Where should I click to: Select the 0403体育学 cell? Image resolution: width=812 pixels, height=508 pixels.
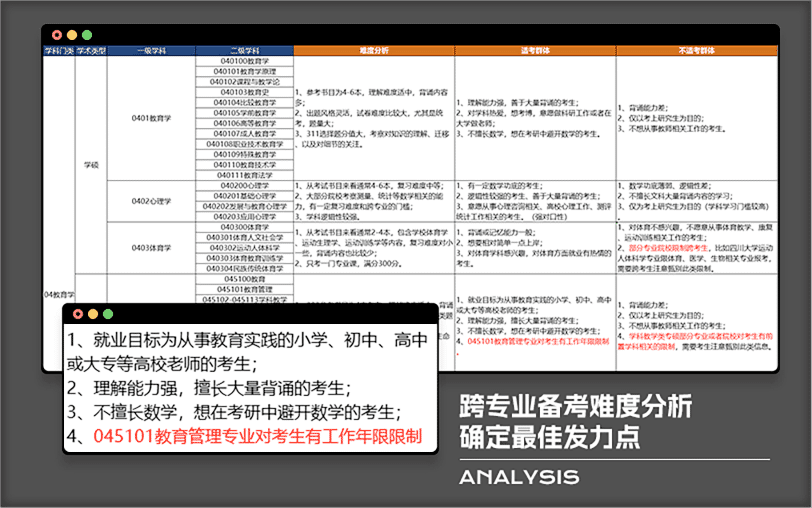151,248
